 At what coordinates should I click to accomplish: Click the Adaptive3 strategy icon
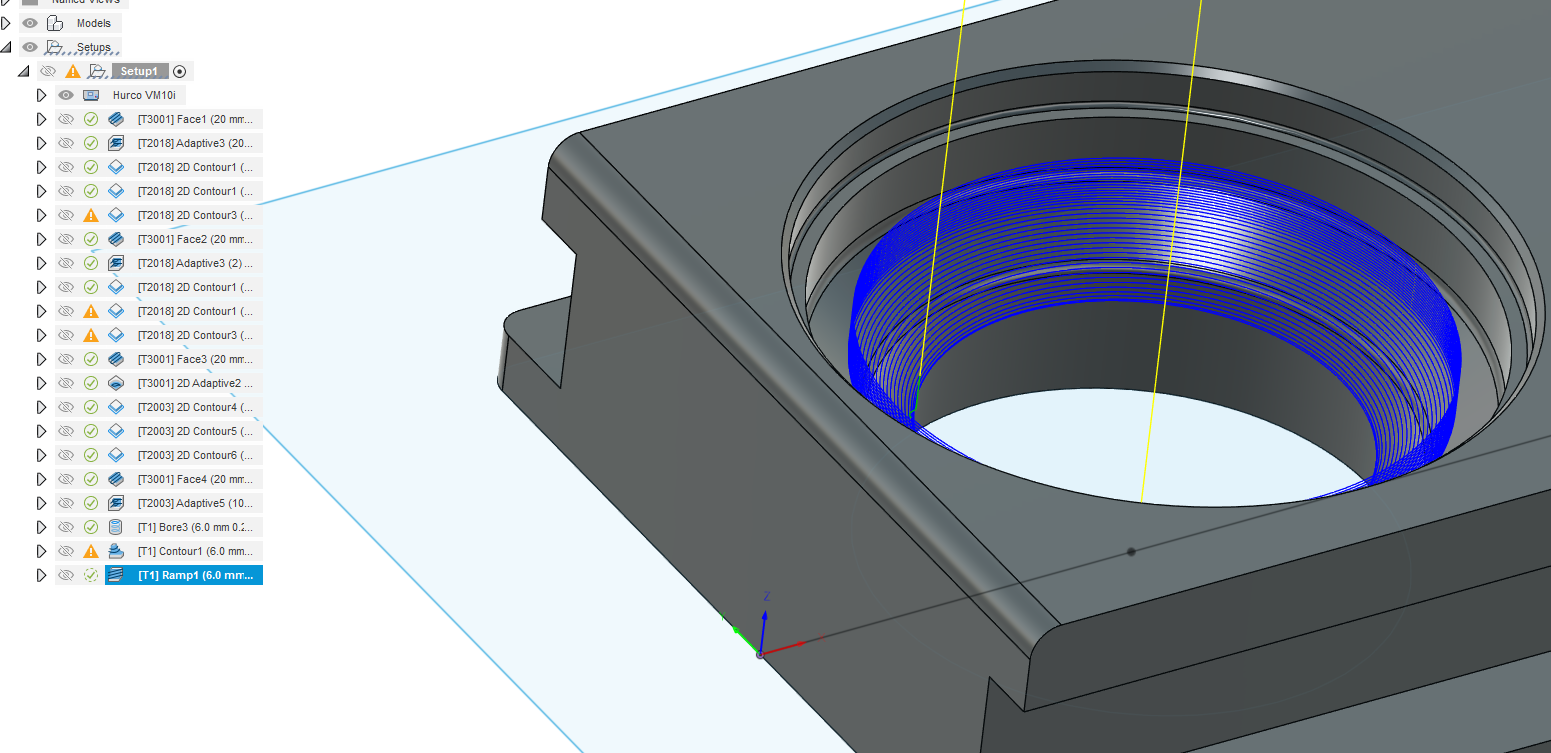(115, 142)
